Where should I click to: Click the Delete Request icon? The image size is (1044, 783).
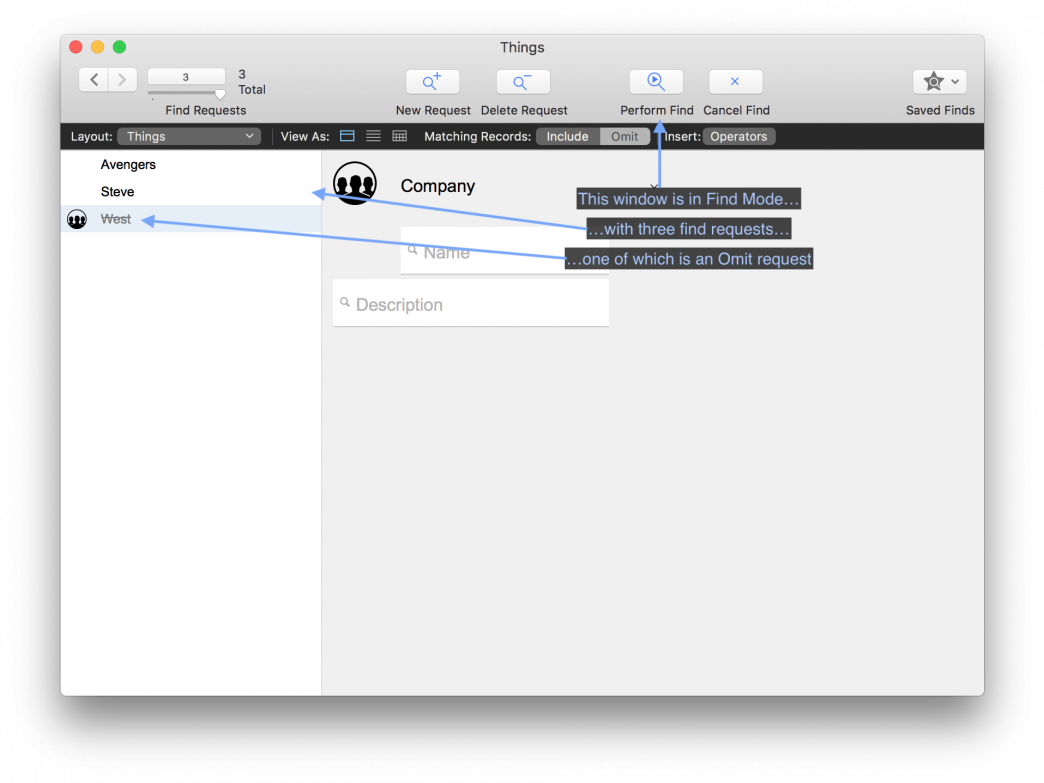coord(522,81)
